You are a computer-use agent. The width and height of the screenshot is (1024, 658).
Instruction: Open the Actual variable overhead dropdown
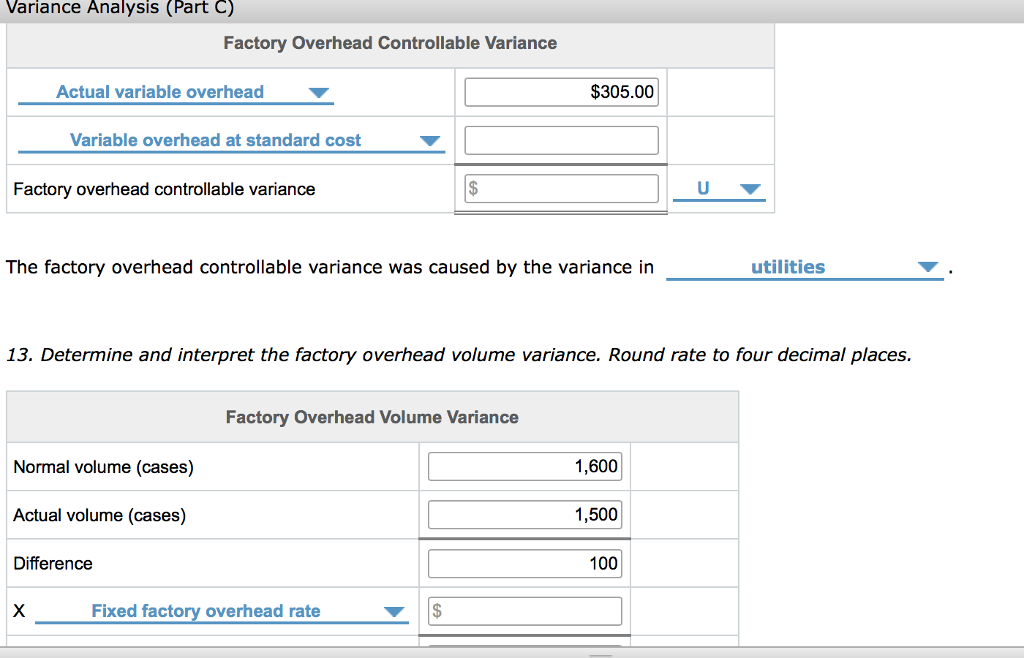[319, 91]
